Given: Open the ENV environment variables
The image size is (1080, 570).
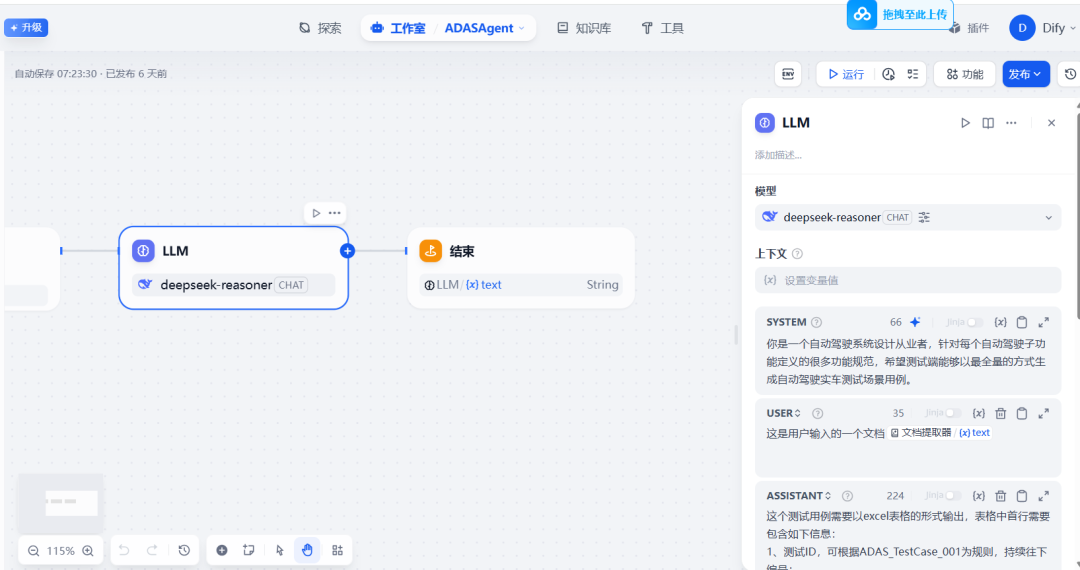Looking at the screenshot, I should click(x=788, y=74).
